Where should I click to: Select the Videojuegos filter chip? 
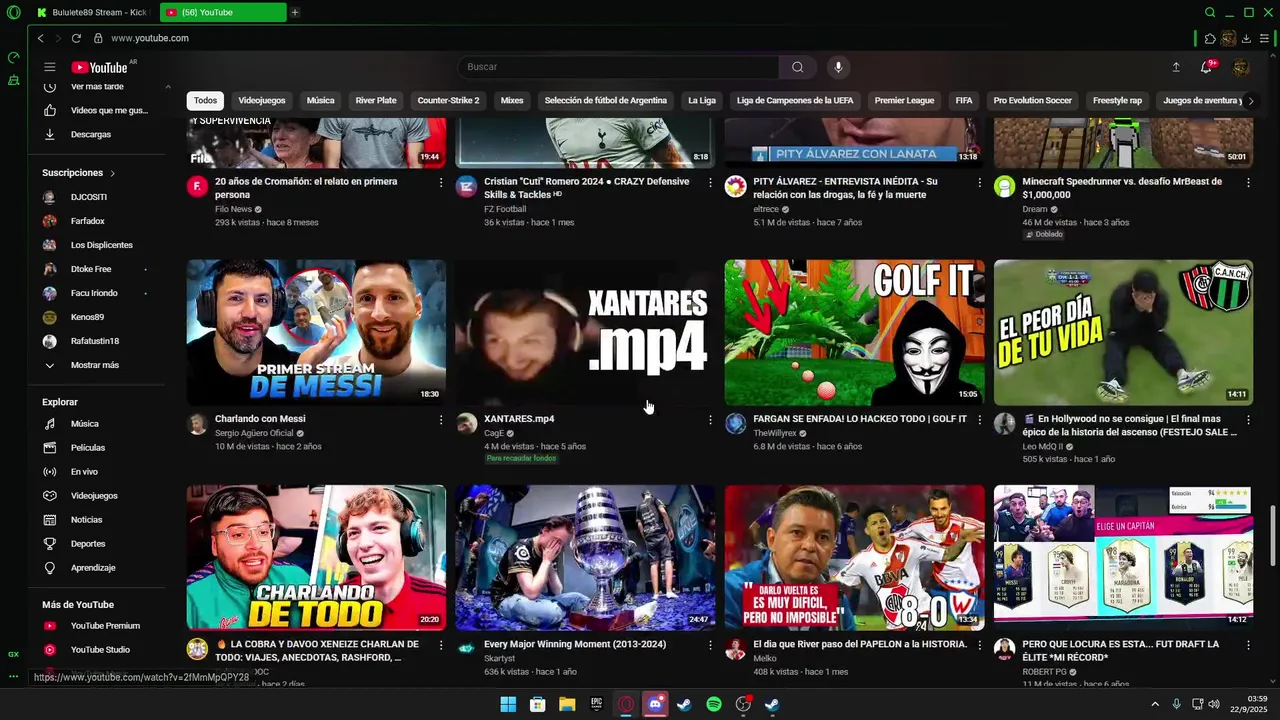click(262, 100)
